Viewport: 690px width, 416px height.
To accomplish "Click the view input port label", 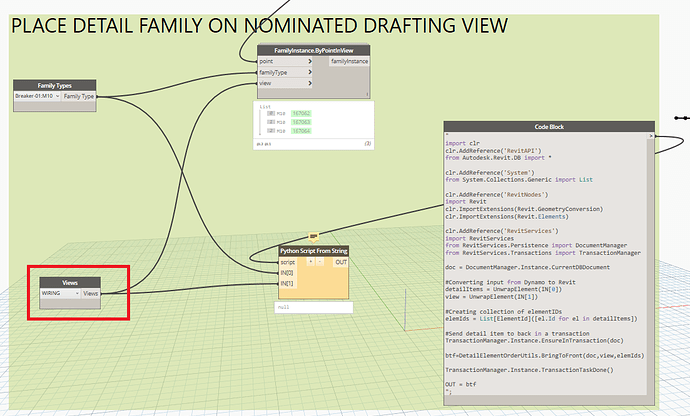I will coord(265,83).
